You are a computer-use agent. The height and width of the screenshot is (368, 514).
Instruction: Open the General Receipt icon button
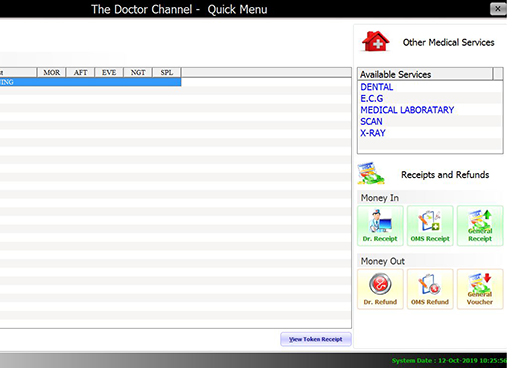coord(480,226)
